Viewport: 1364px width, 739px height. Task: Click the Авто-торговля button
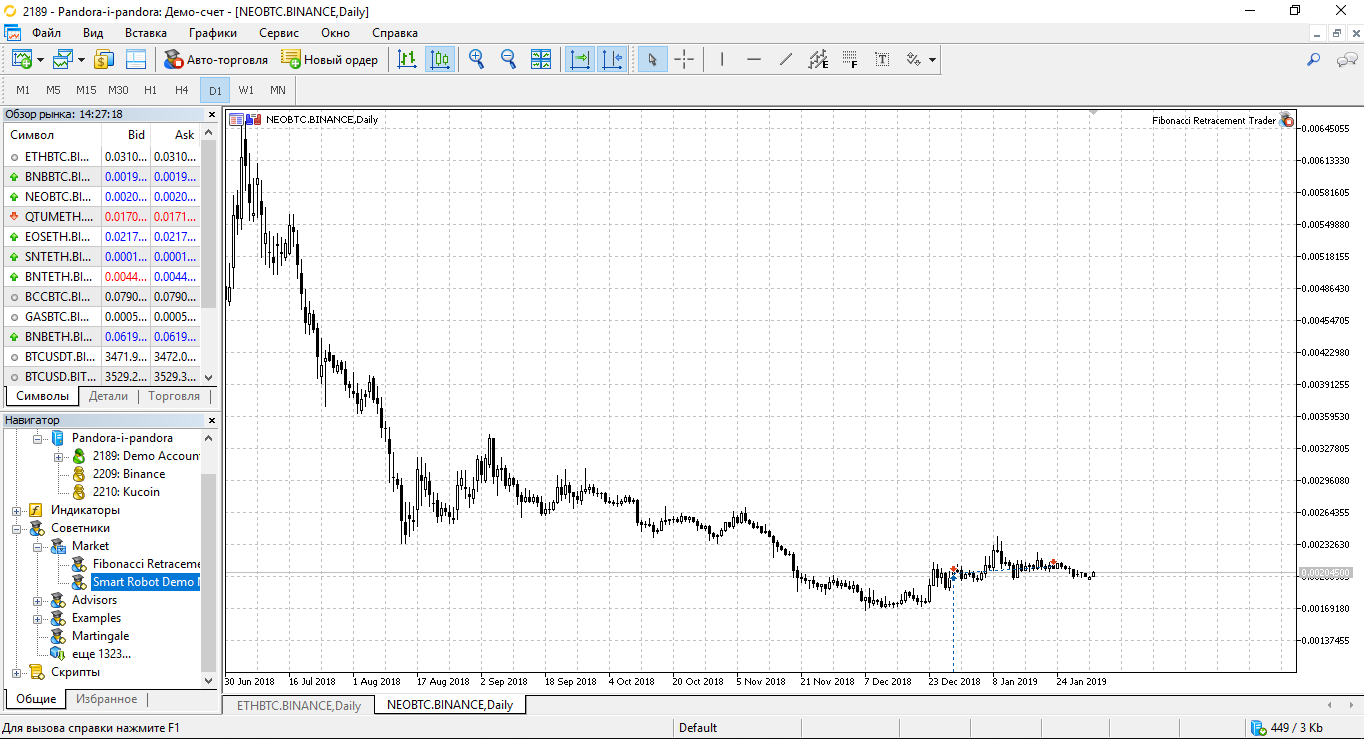tap(216, 60)
